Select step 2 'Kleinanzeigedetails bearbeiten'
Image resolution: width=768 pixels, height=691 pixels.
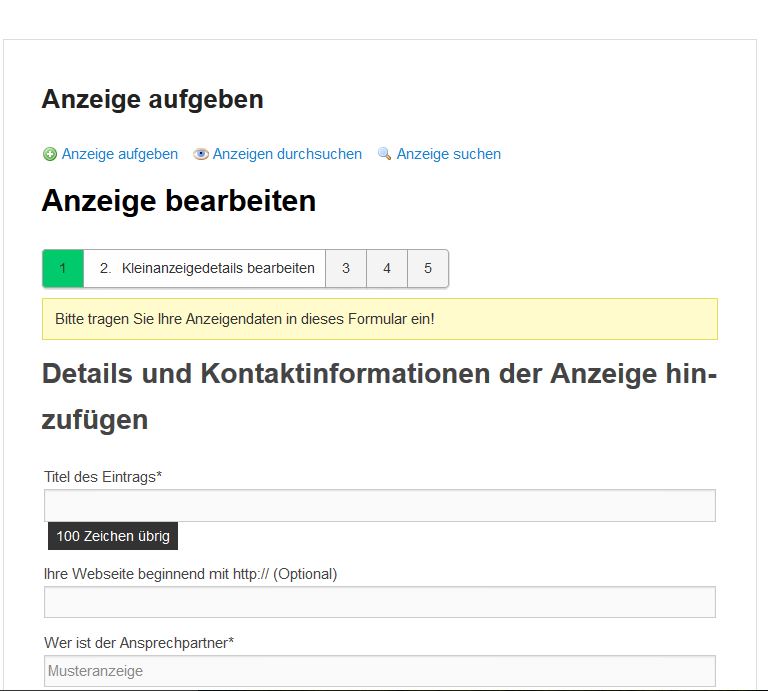[x=205, y=268]
